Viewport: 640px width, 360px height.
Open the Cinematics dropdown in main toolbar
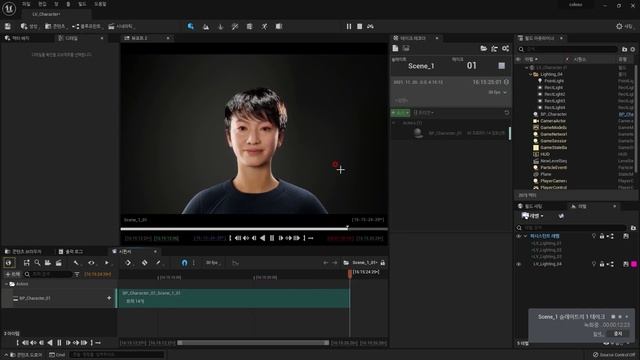[x=121, y=27]
